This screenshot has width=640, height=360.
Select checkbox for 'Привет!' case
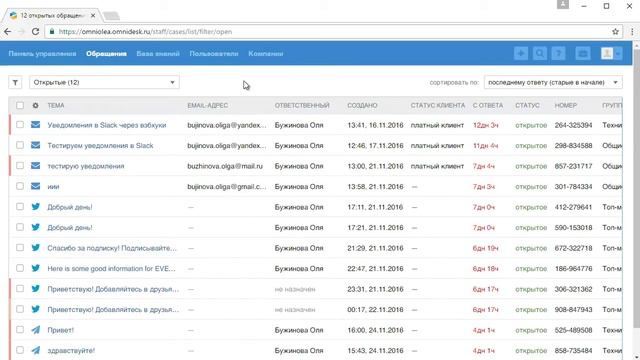[x=20, y=330]
